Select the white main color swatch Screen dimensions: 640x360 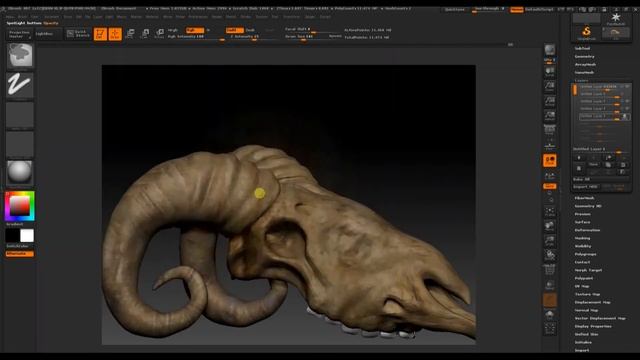[27, 236]
